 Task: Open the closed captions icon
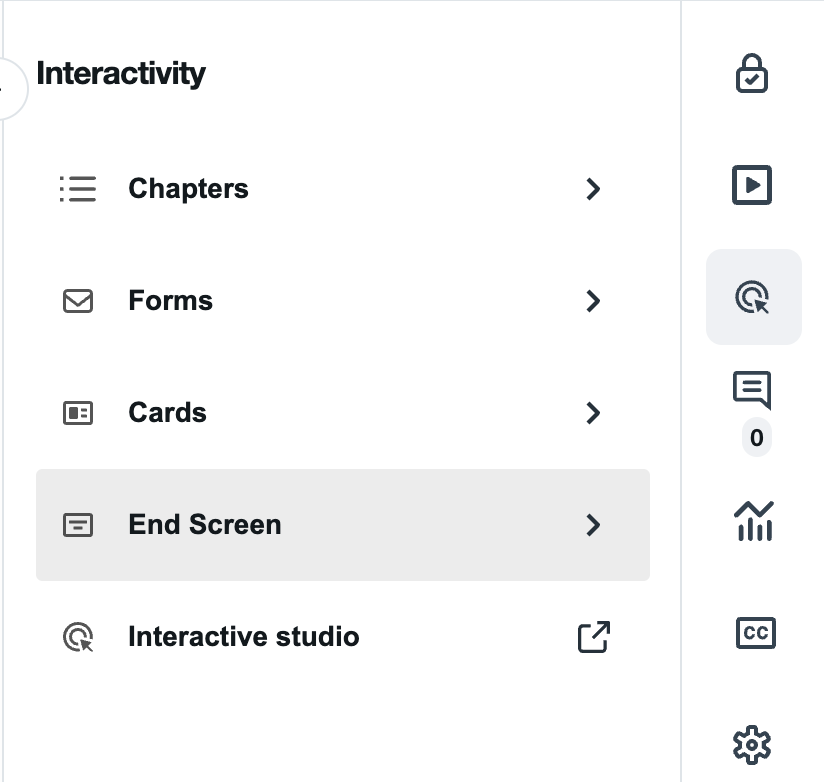[754, 633]
